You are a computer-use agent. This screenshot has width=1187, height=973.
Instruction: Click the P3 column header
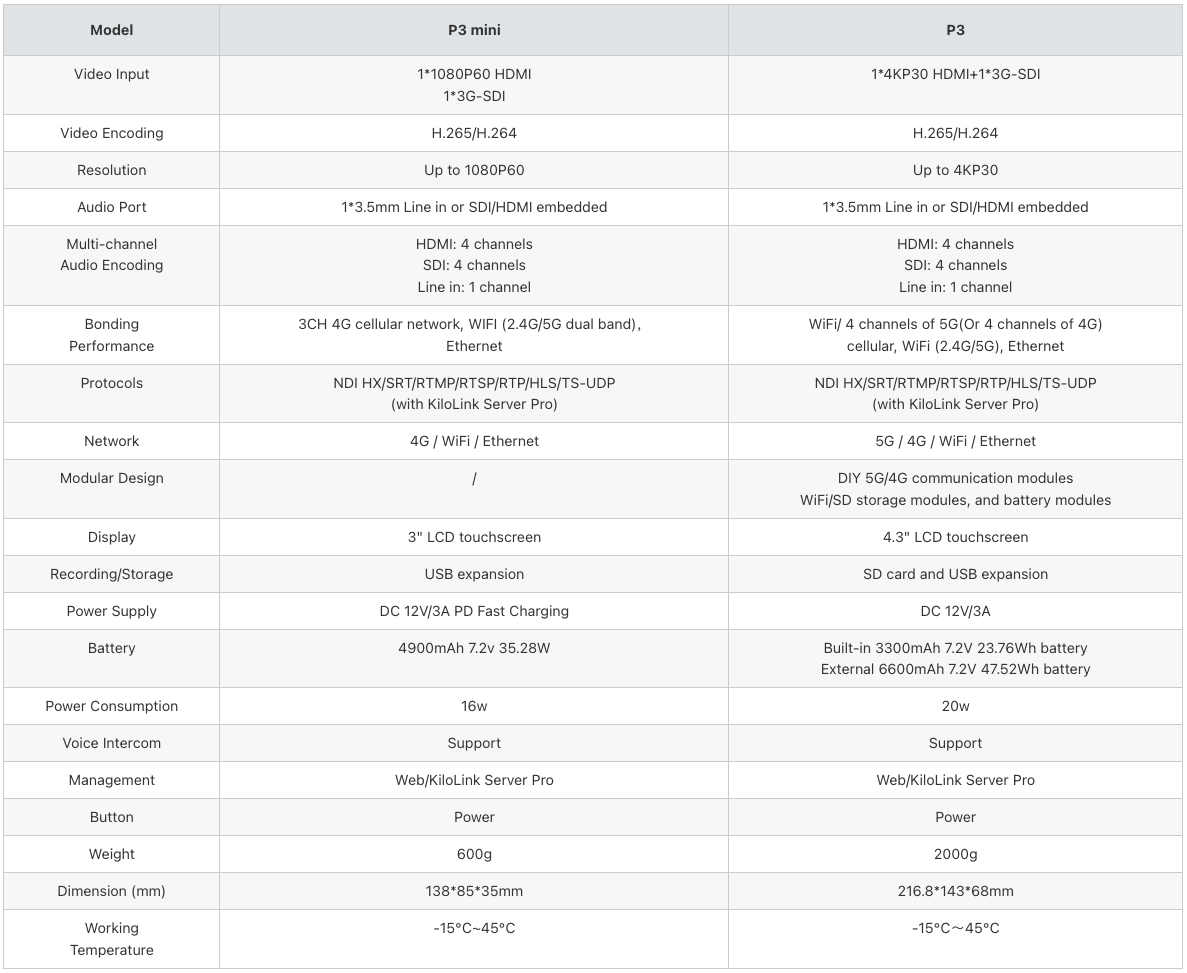click(955, 30)
